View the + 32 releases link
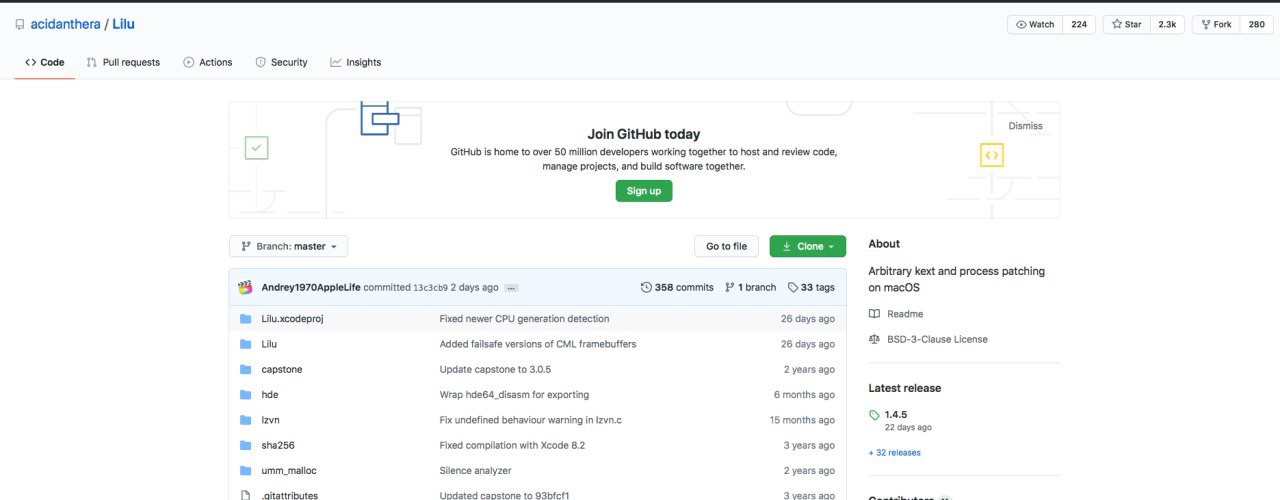Image resolution: width=1280 pixels, height=500 pixels. click(895, 453)
